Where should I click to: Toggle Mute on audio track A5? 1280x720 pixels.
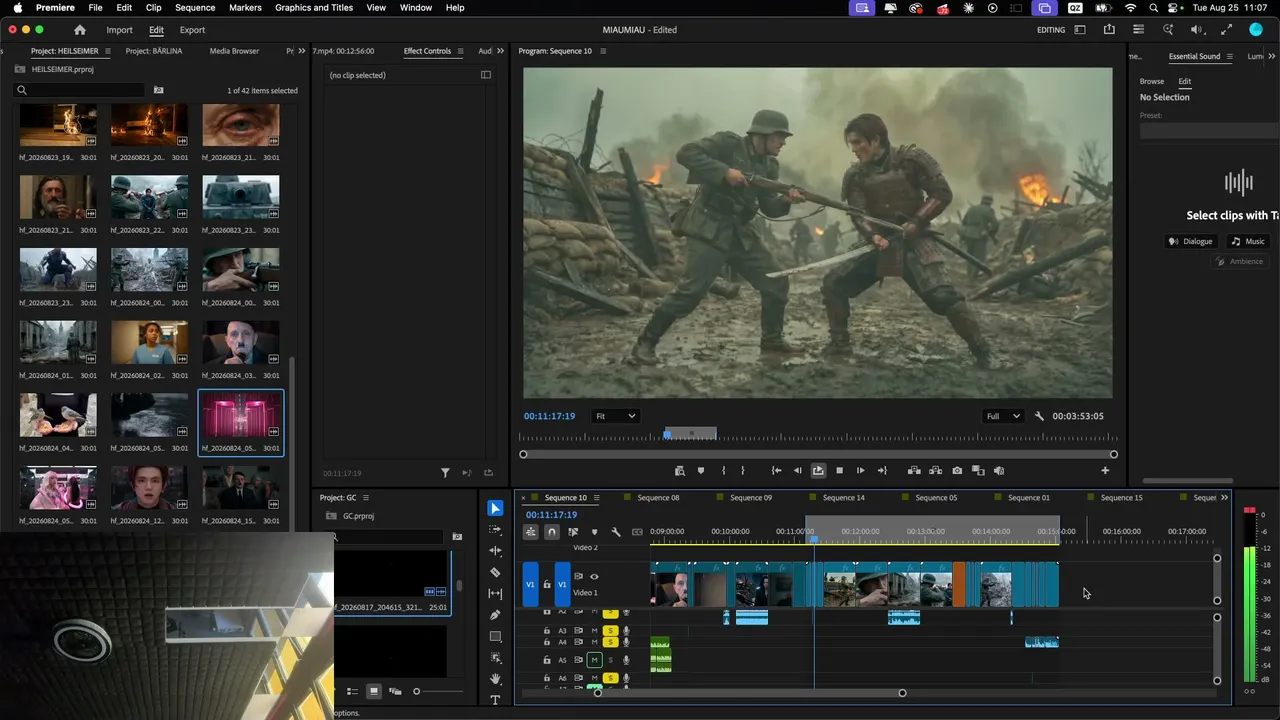594,660
